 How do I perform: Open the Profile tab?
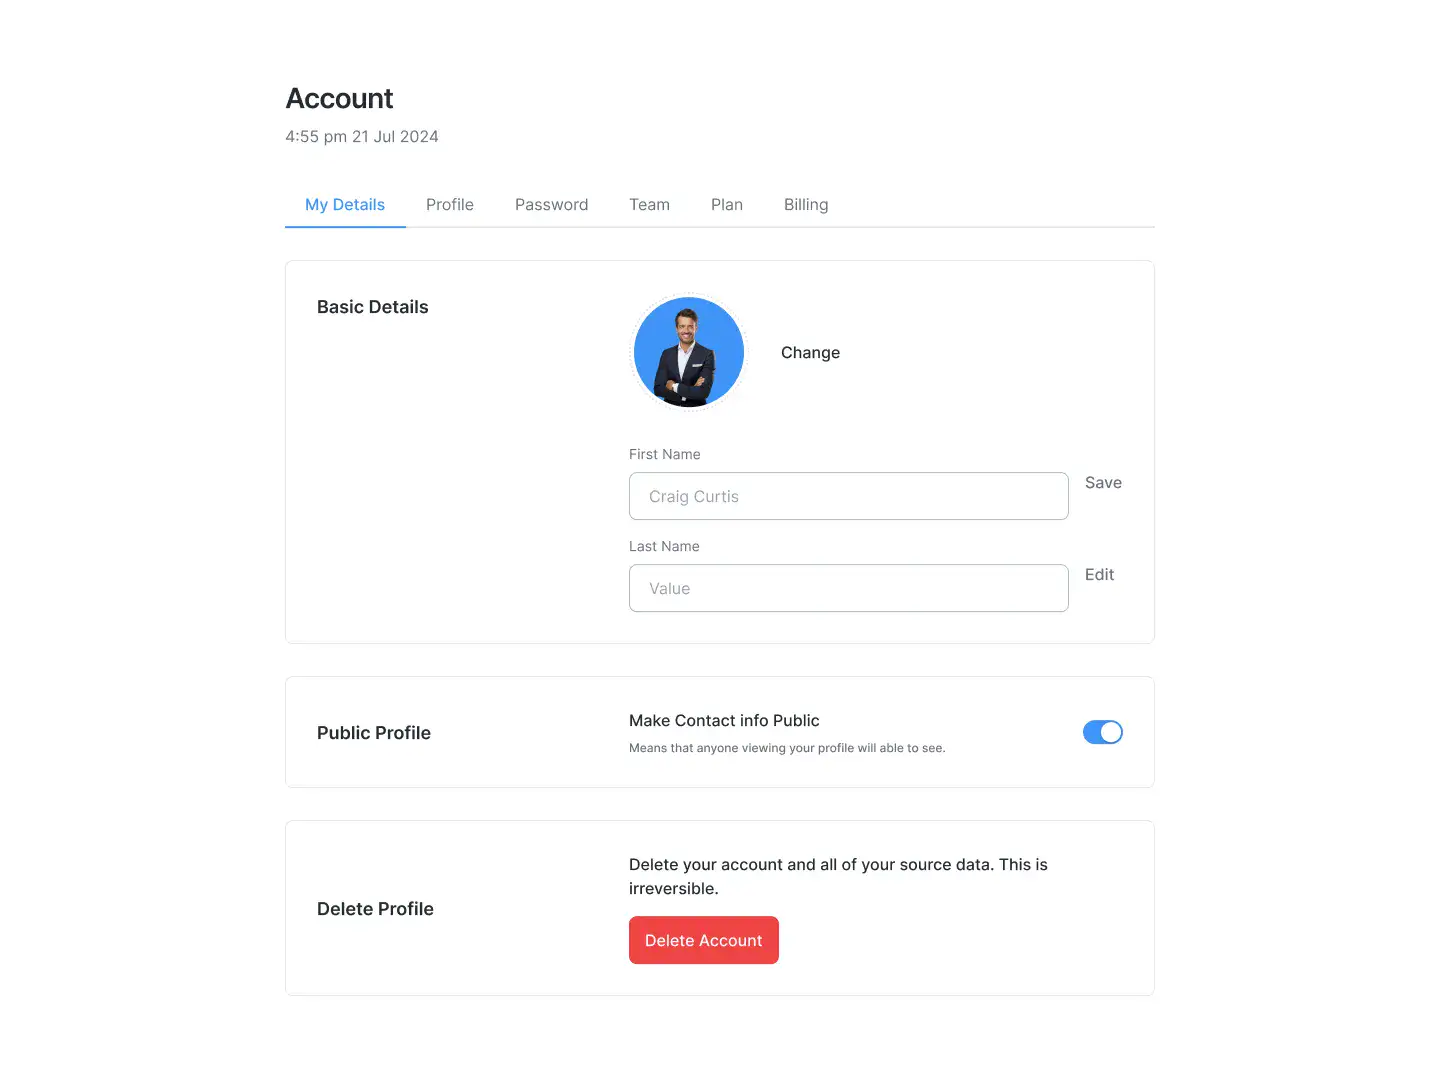[450, 204]
